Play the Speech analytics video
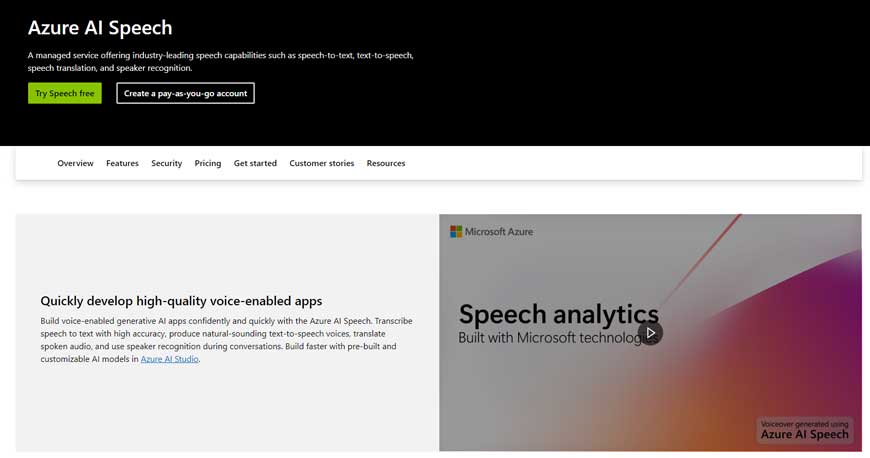Image resolution: width=870 pixels, height=458 pixels. pyautogui.click(x=650, y=333)
